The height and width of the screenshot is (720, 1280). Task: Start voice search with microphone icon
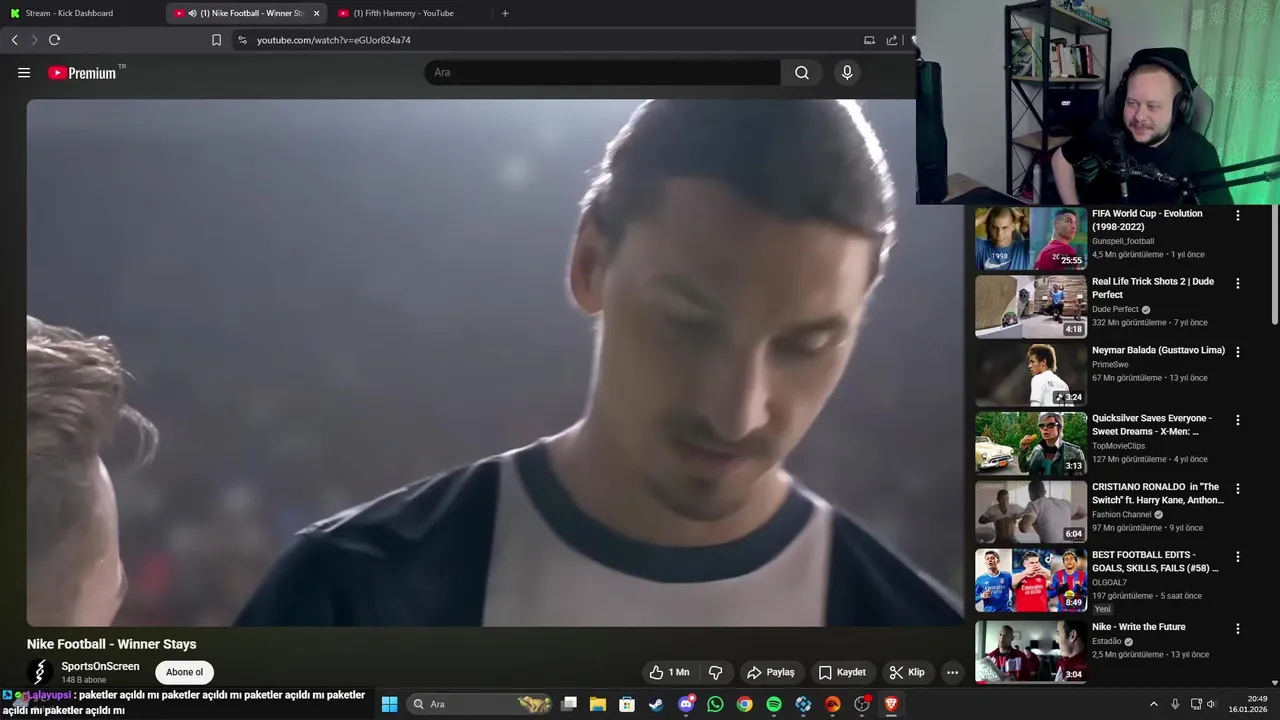(x=847, y=73)
